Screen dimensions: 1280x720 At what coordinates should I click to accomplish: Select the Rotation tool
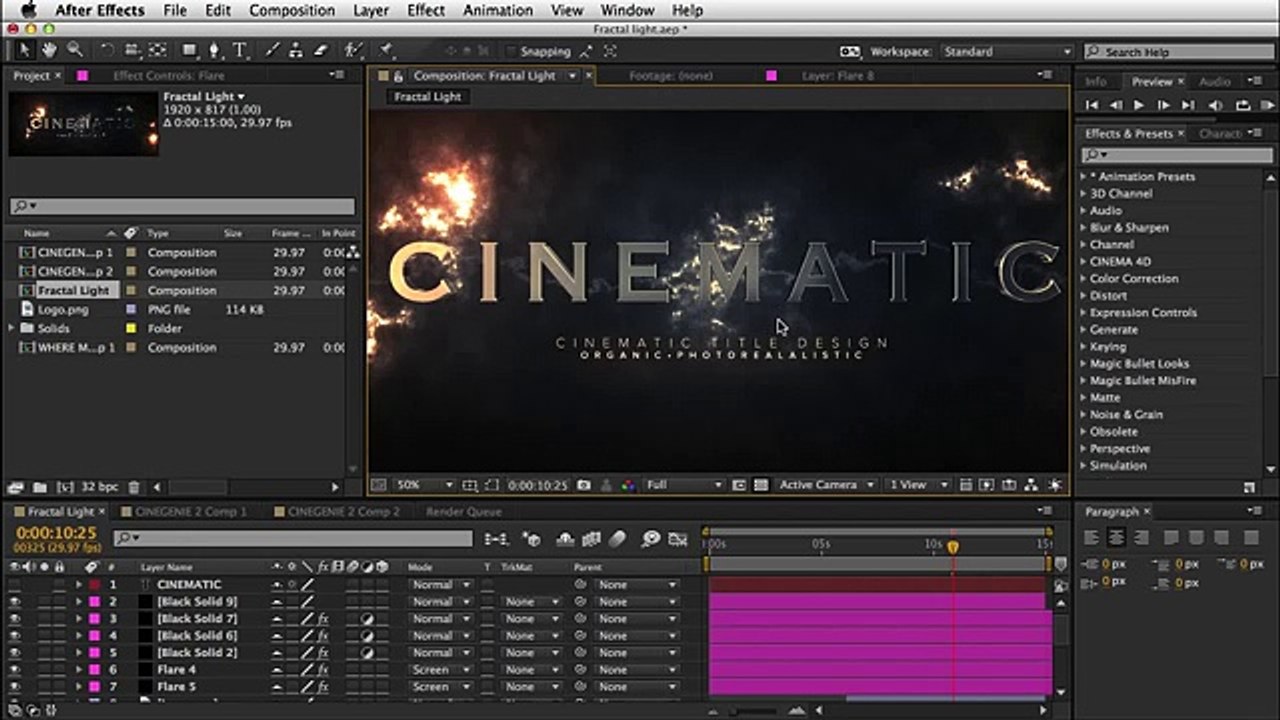(x=107, y=50)
